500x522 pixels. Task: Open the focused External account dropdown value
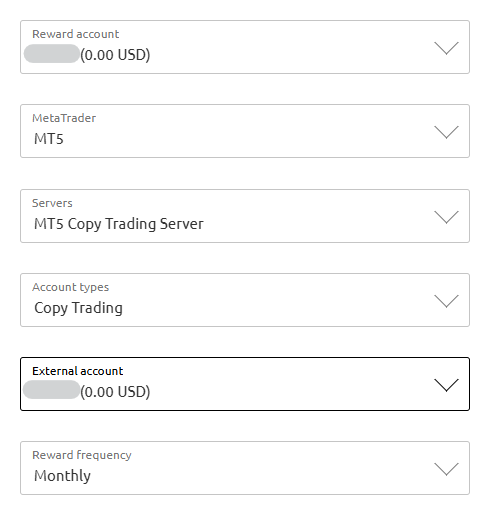click(x=245, y=384)
